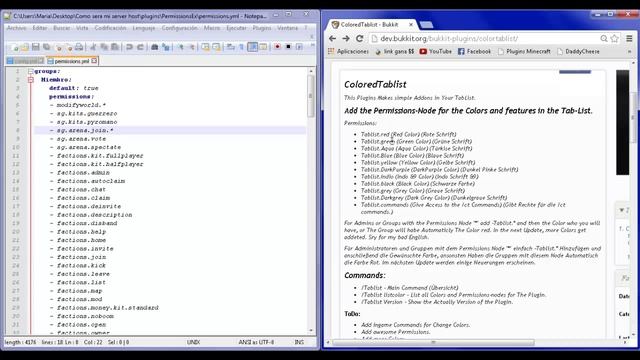The height and width of the screenshot is (360, 640).
Task: Go forward in the Chrome browser
Action: [346, 38]
